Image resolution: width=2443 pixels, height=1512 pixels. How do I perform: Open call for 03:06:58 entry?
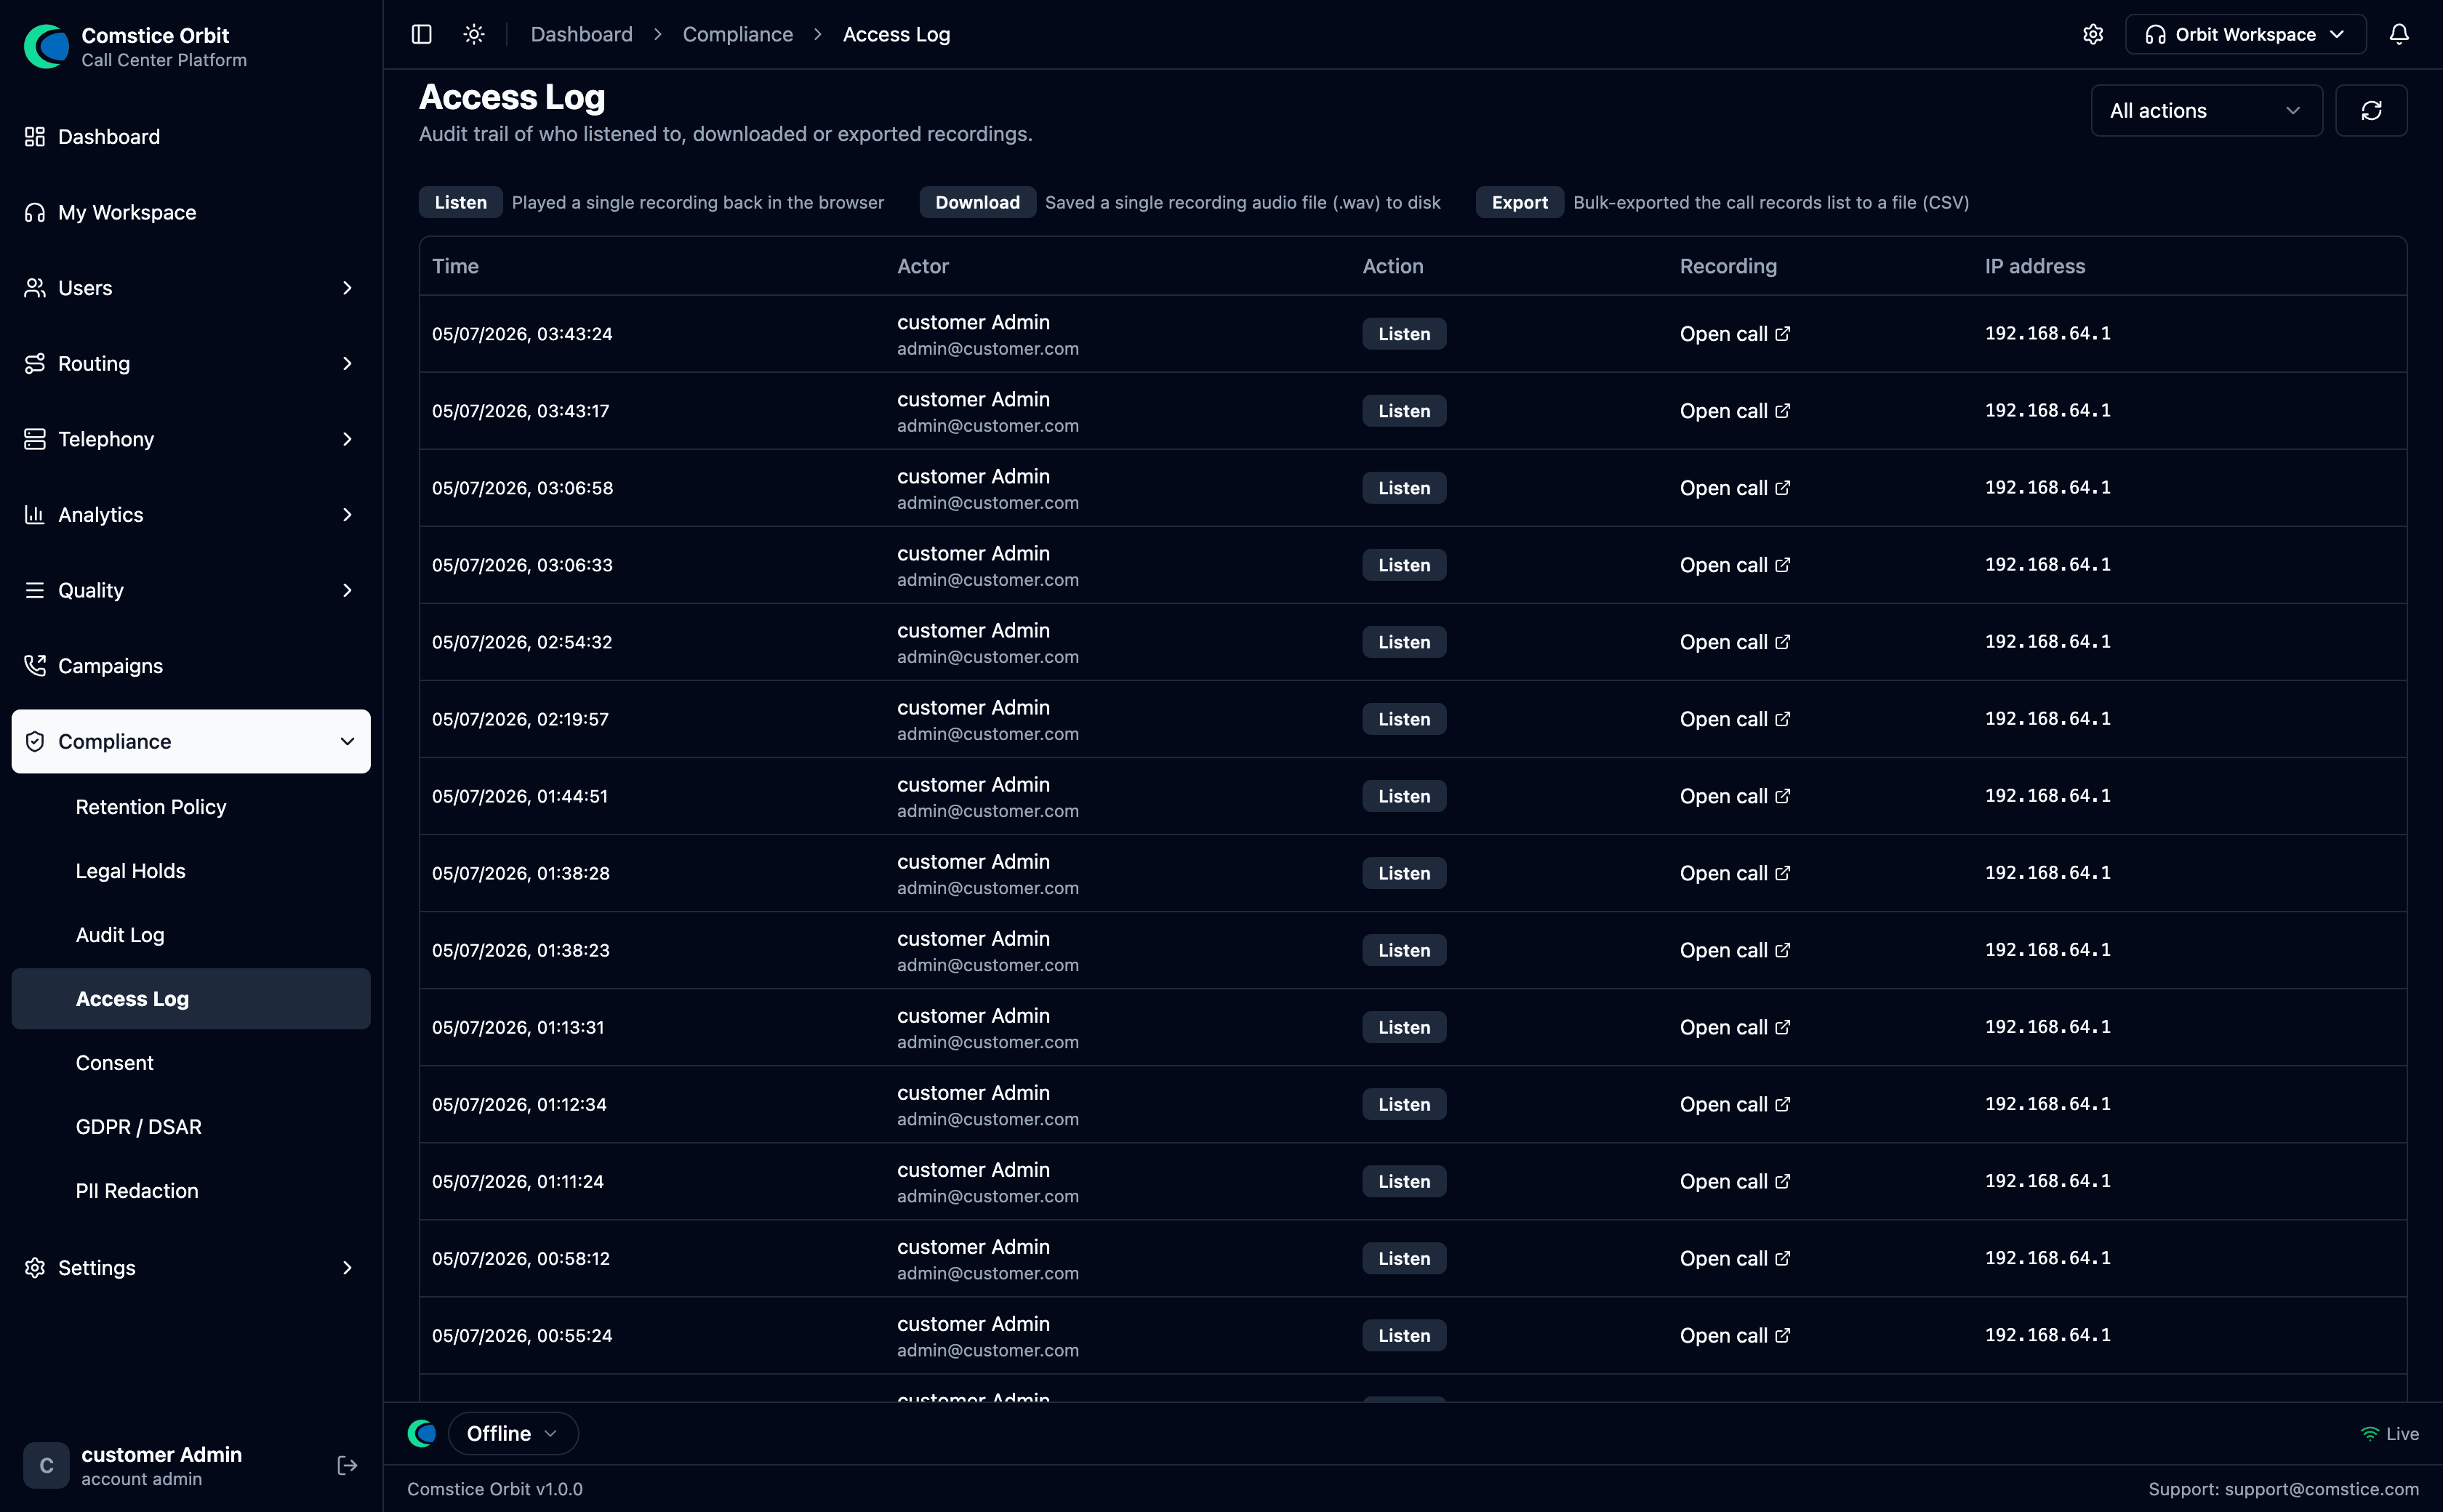1734,487
